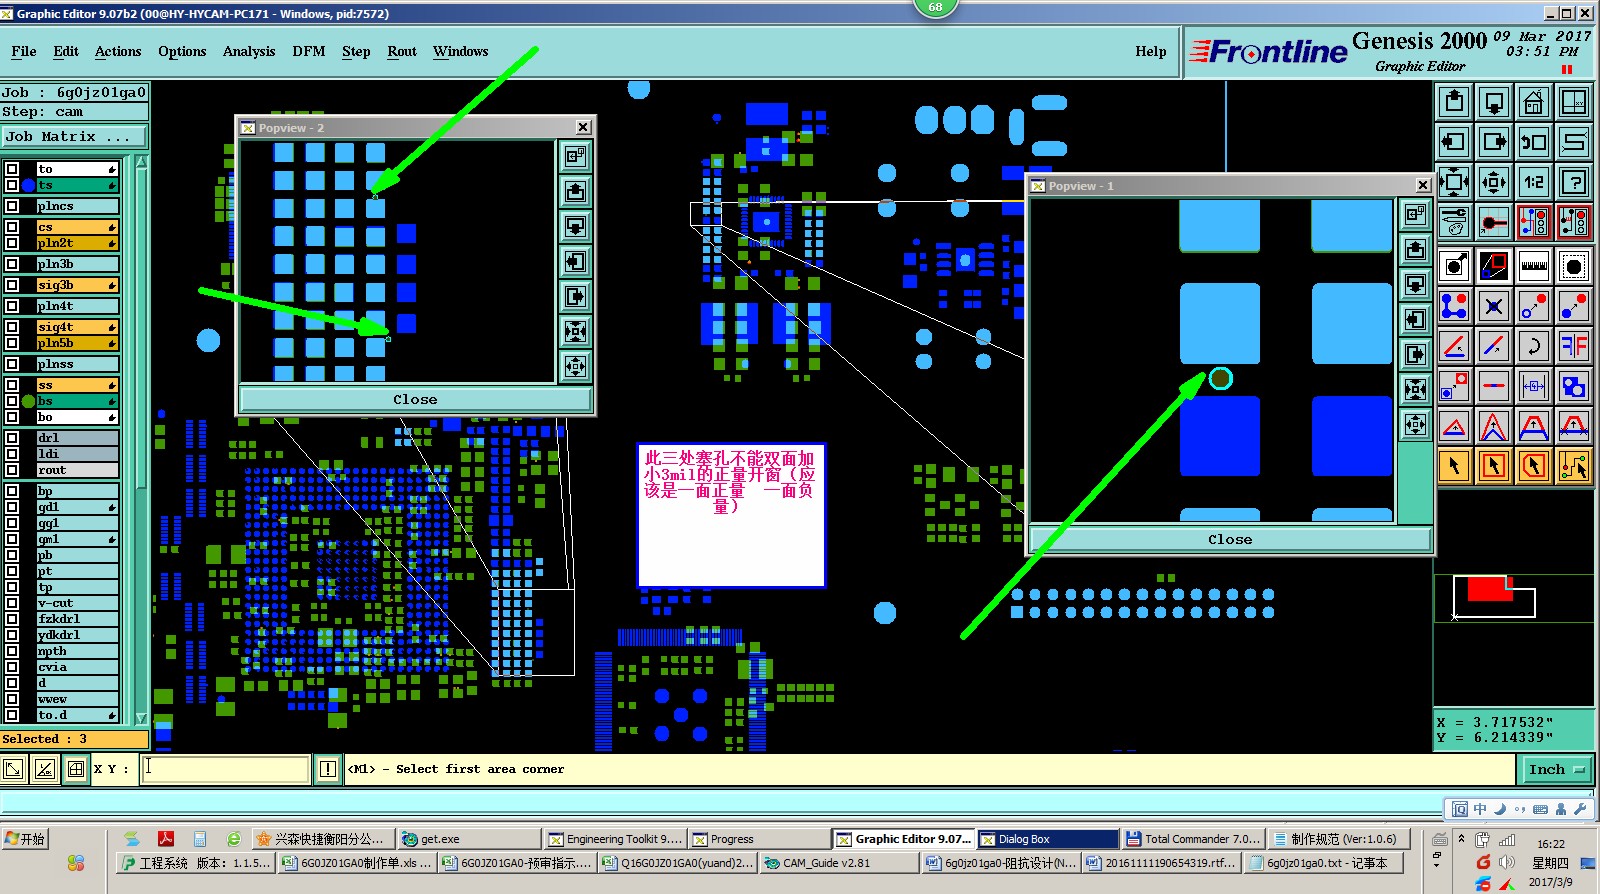Viewport: 1600px width, 894px height.
Task: Click the pan right view icon
Action: [x=1494, y=142]
